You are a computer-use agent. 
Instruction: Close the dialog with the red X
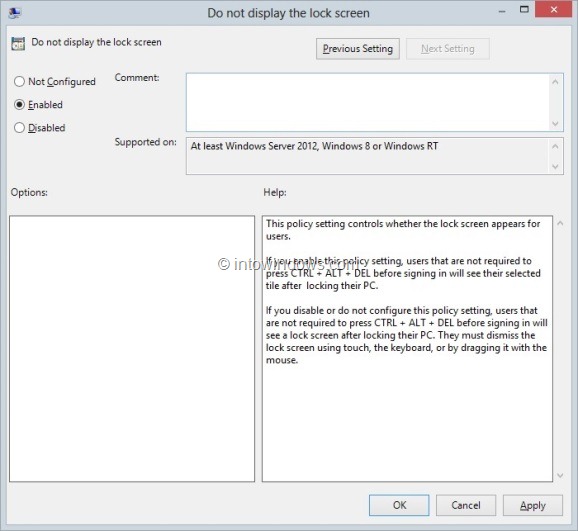(x=554, y=10)
